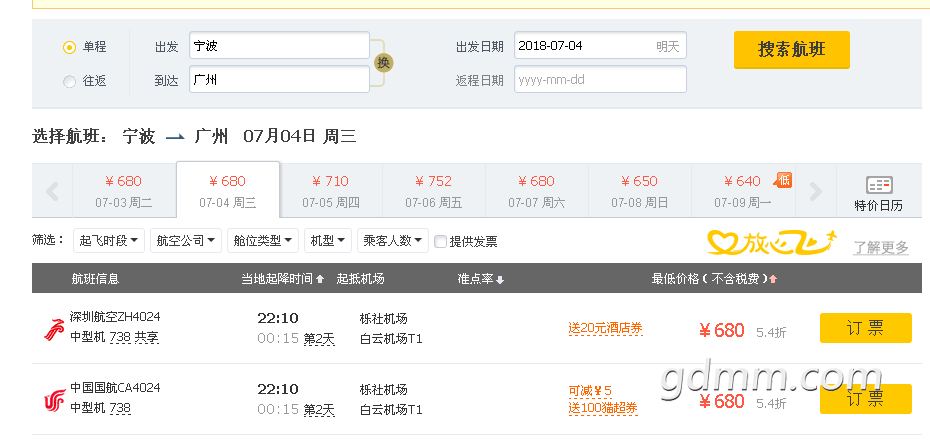This screenshot has height=440, width=930.
Task: Sort by 准点率 arrow
Action: point(500,280)
